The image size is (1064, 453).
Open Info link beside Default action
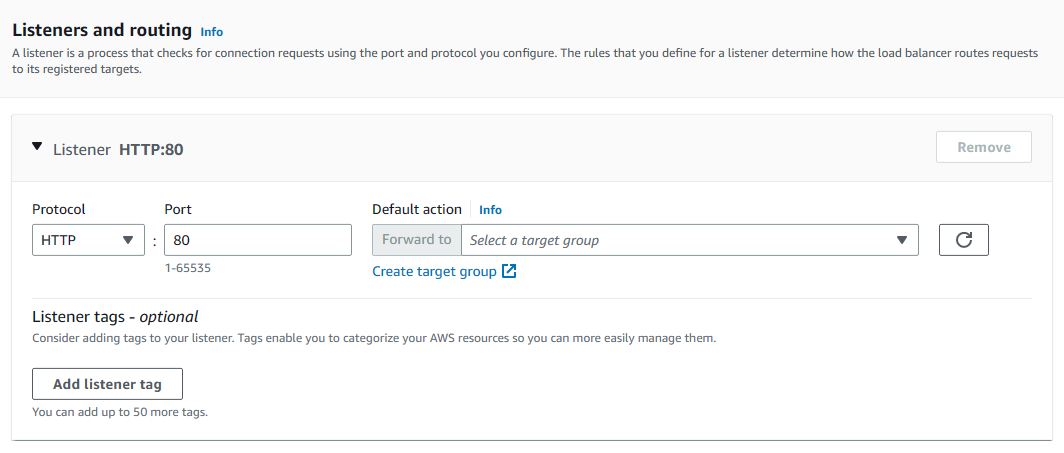(x=491, y=210)
